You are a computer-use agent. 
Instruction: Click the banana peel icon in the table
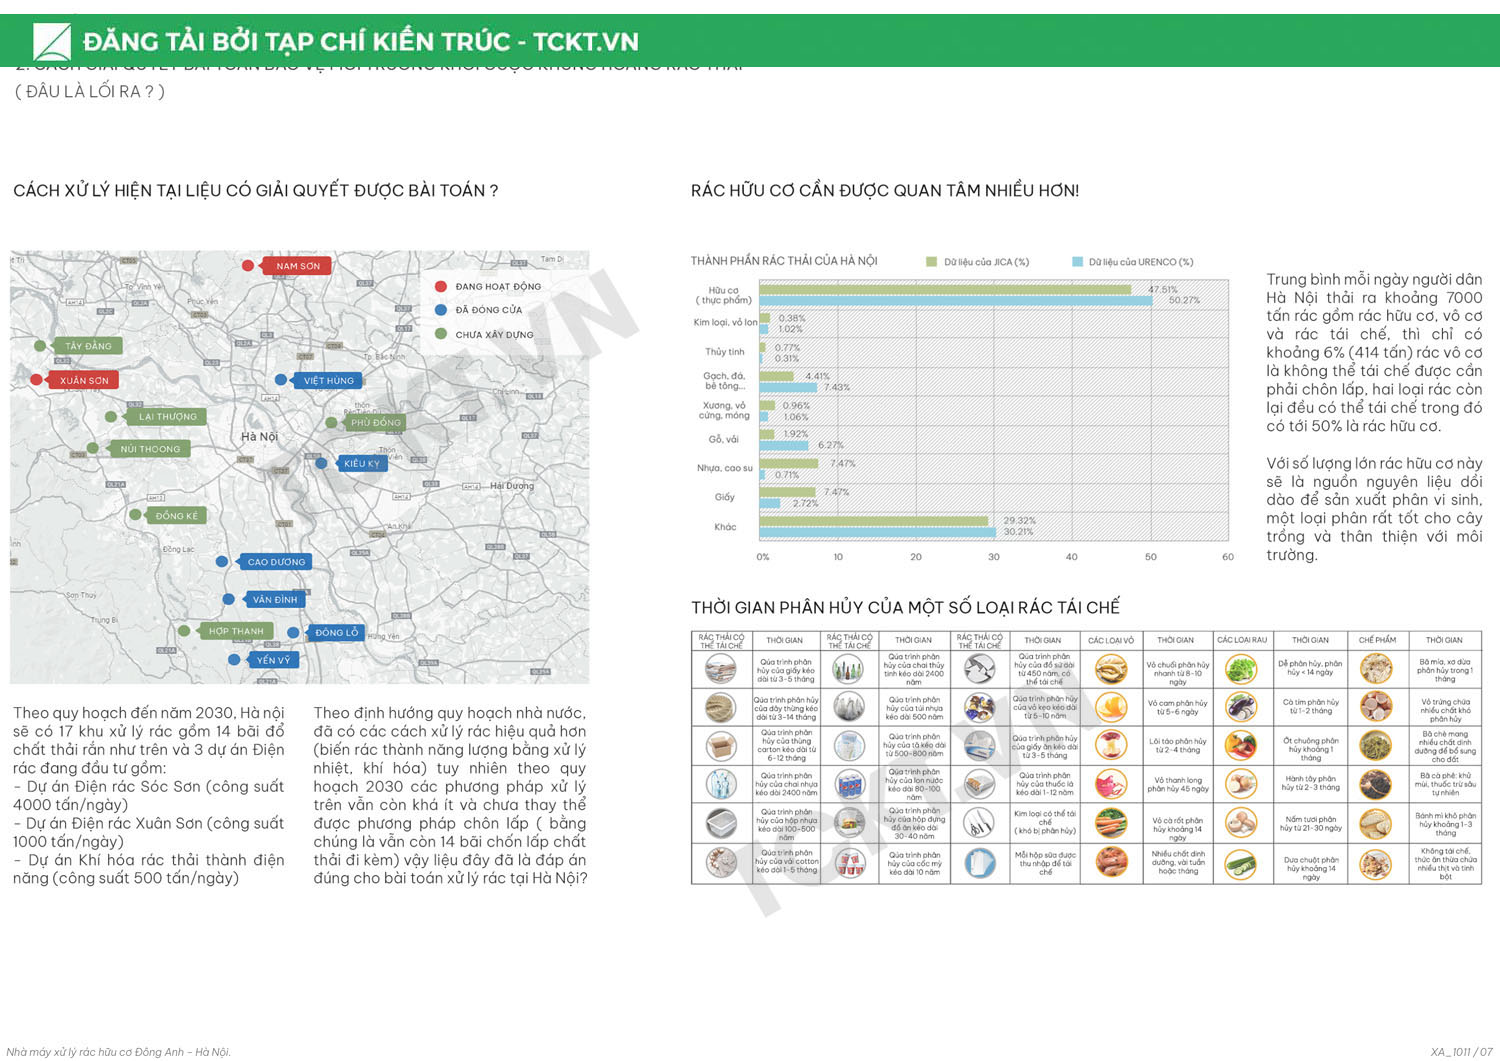[1111, 669]
